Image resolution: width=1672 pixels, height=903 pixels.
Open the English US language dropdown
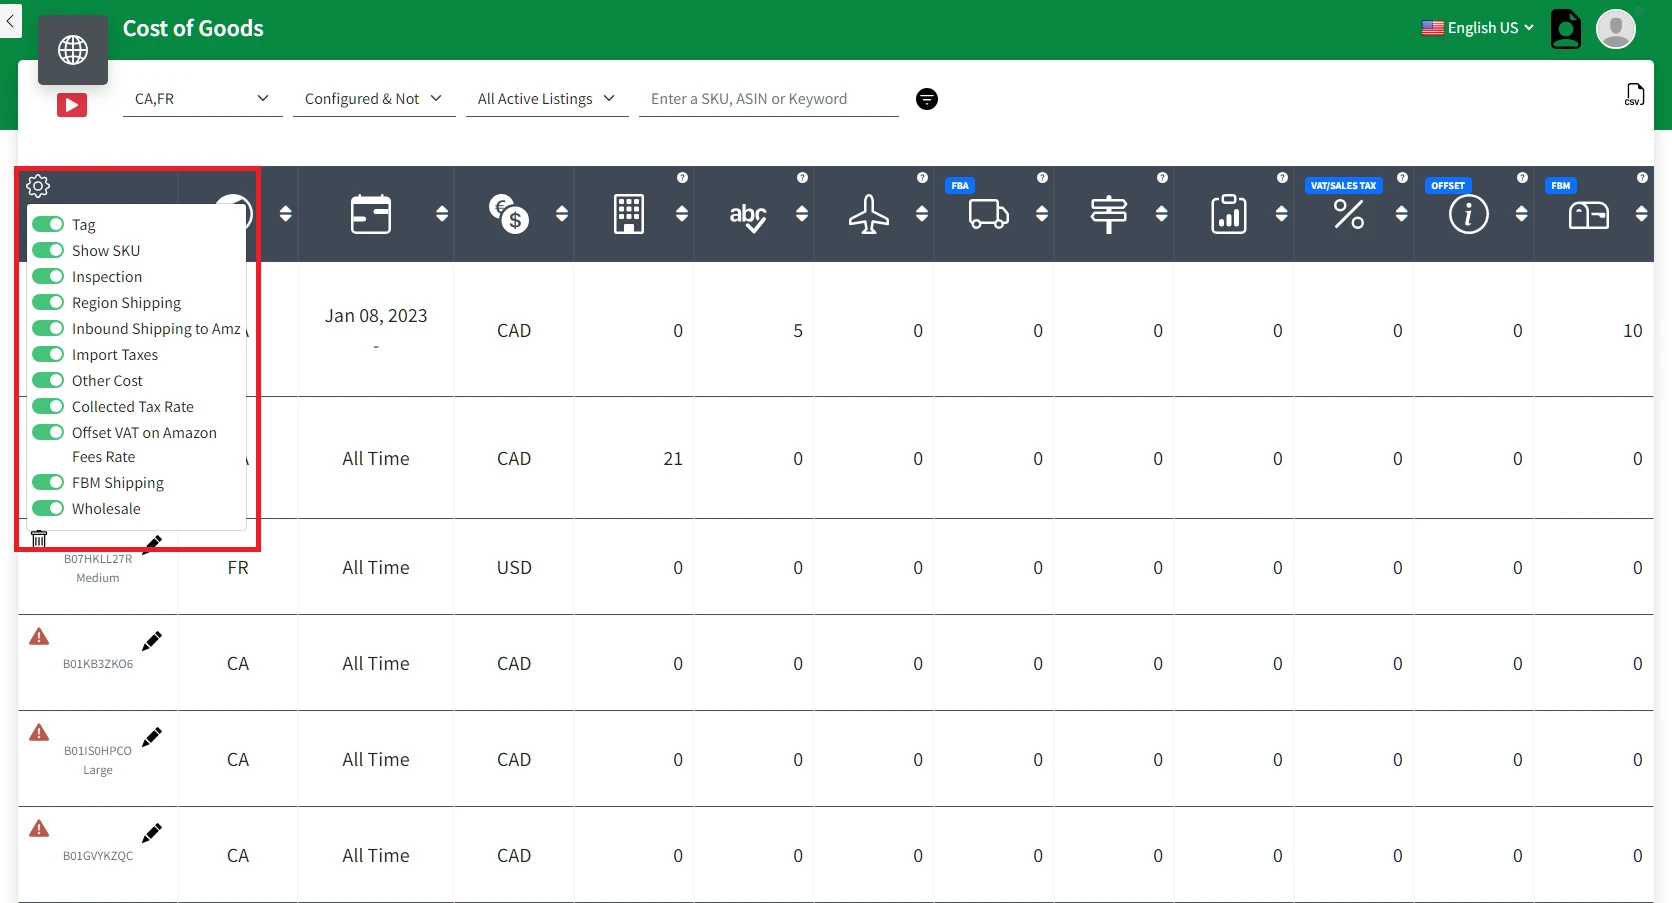(x=1478, y=28)
